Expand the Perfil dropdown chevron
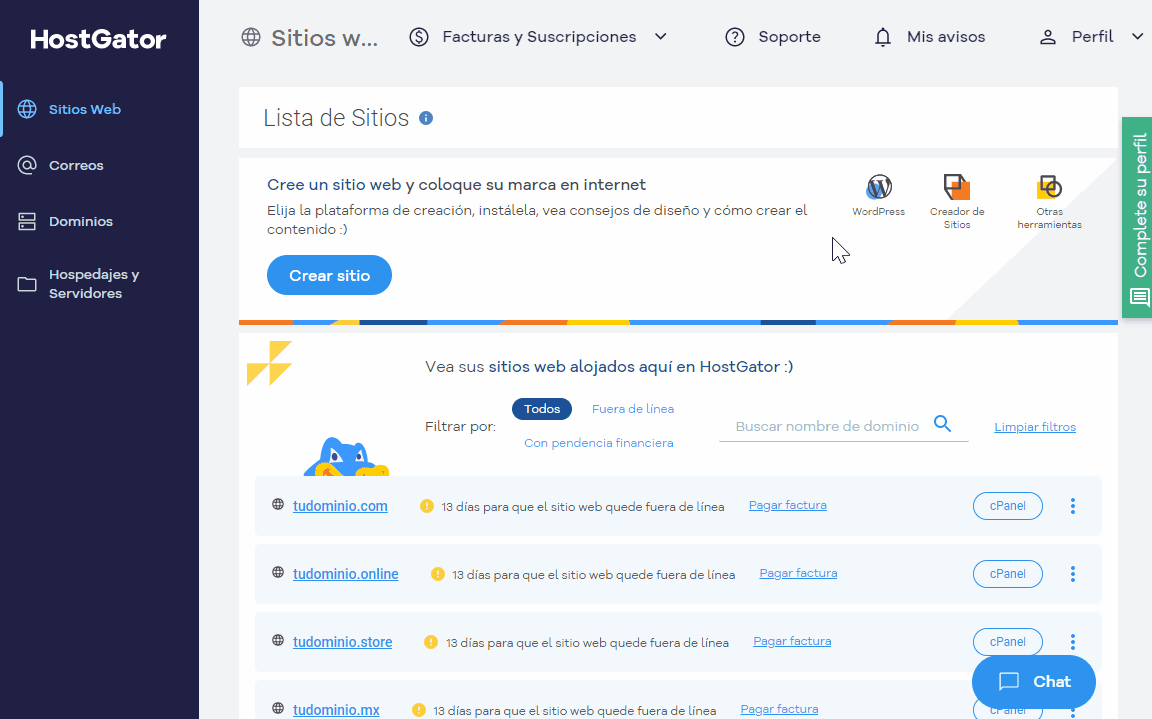 1137,37
